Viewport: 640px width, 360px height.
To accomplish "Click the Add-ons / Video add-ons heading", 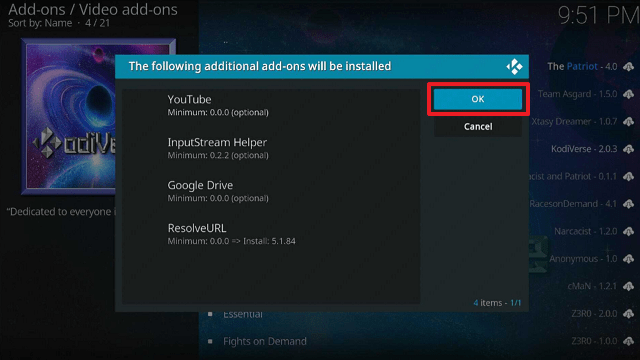I will 93,9.
